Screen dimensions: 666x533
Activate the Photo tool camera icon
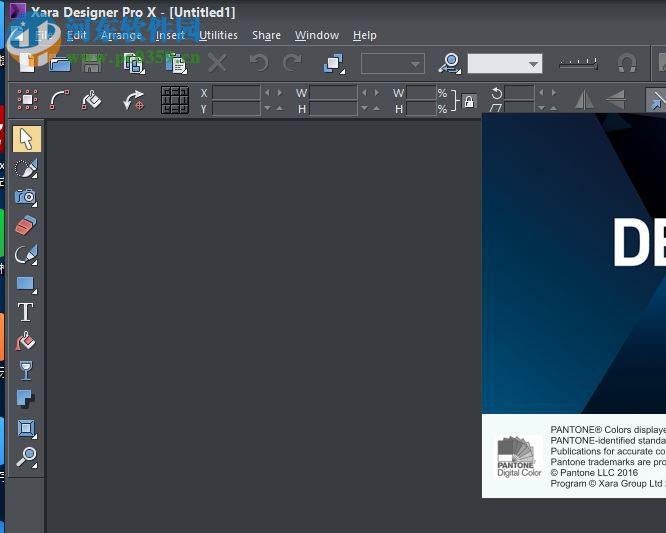point(26,197)
